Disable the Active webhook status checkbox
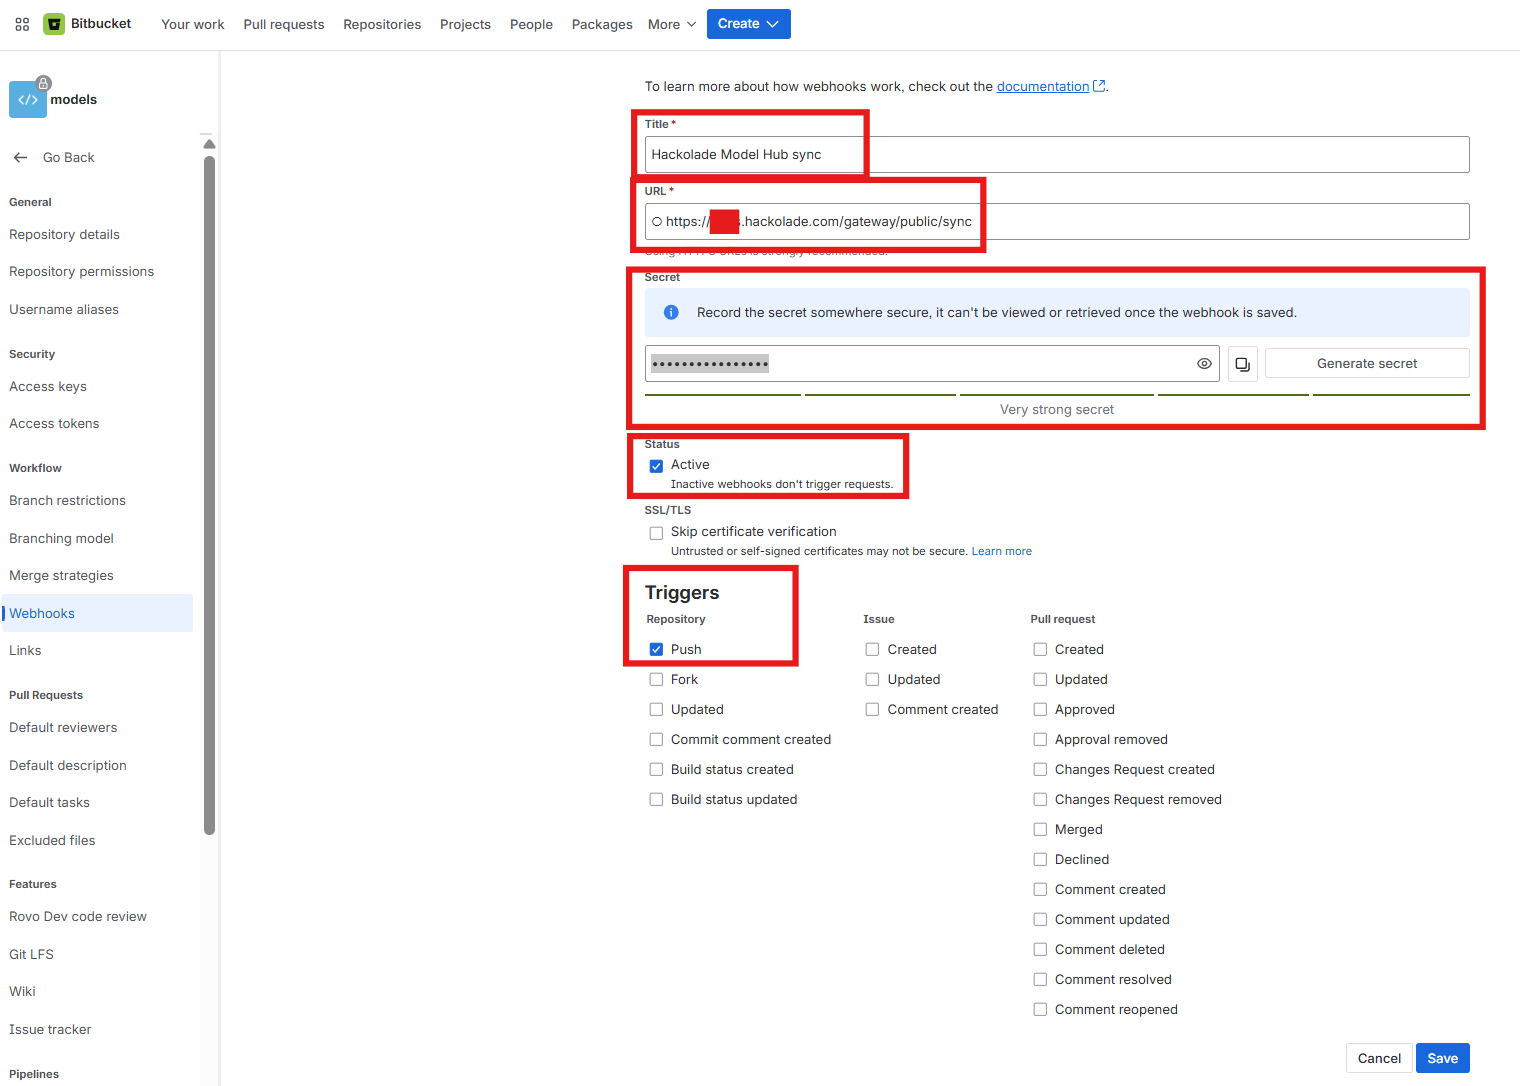The height and width of the screenshot is (1086, 1520). pyautogui.click(x=656, y=465)
